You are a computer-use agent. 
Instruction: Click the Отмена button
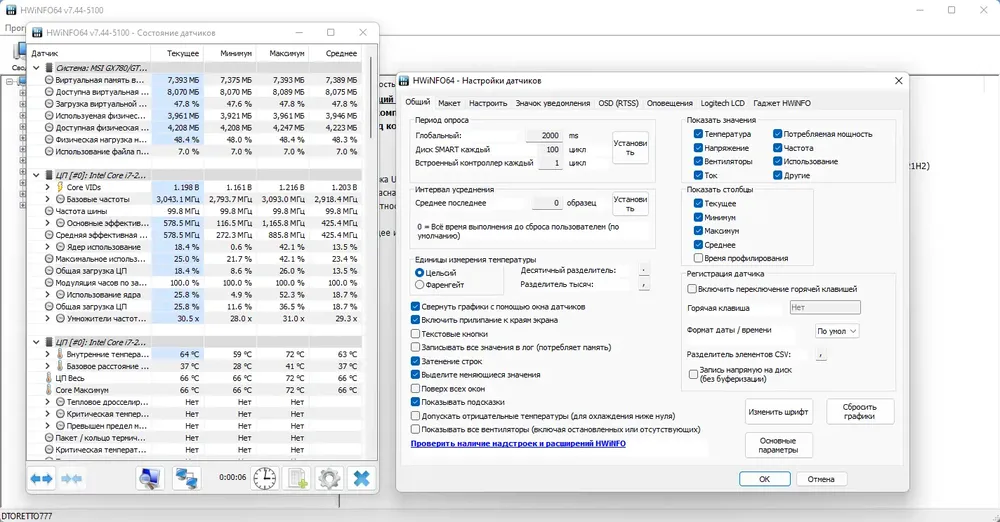click(x=821, y=479)
